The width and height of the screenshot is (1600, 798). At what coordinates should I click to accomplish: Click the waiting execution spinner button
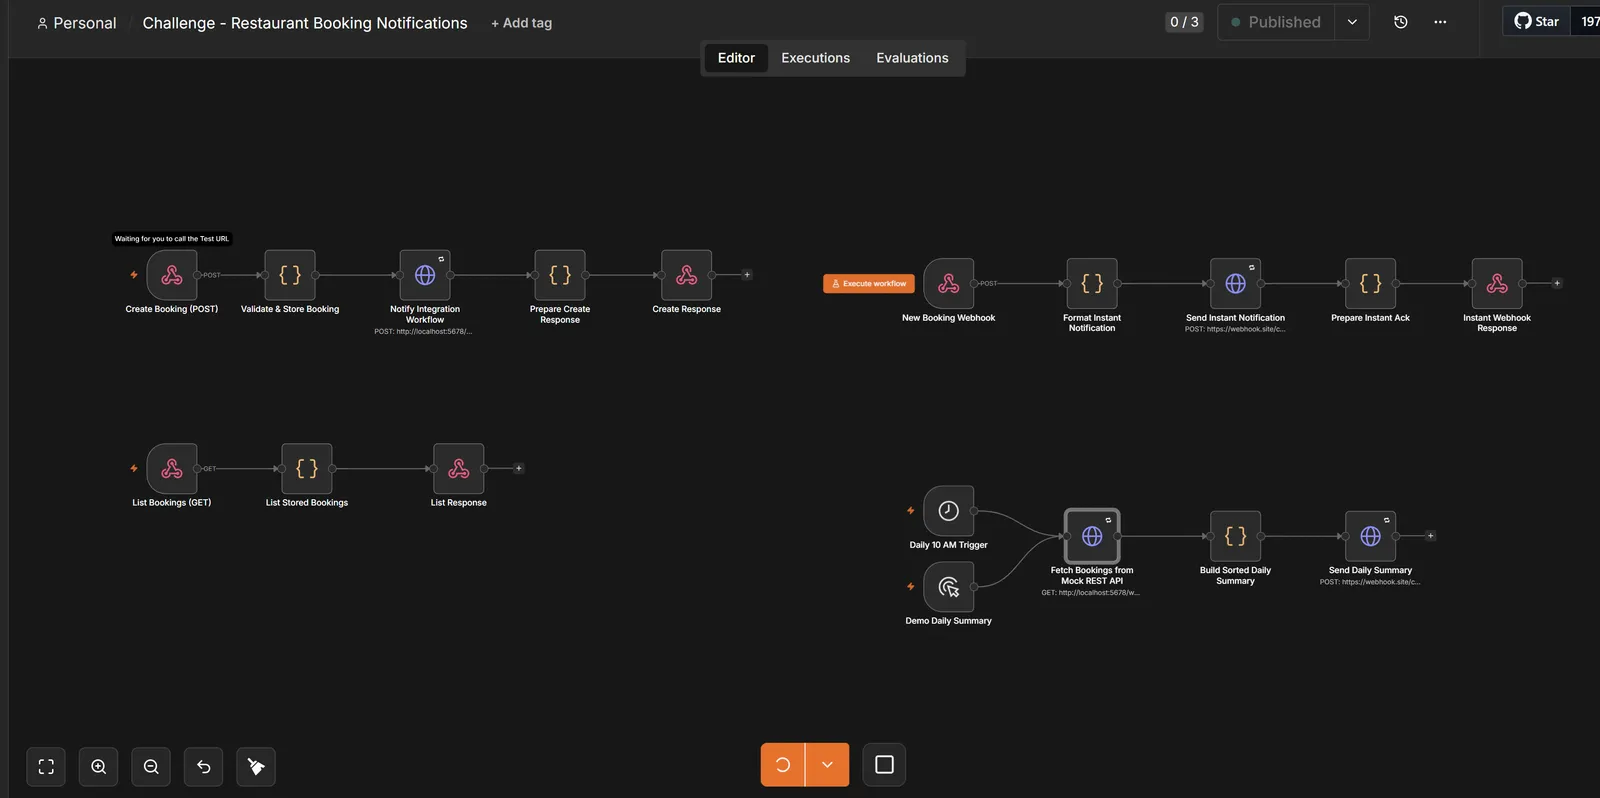[783, 765]
